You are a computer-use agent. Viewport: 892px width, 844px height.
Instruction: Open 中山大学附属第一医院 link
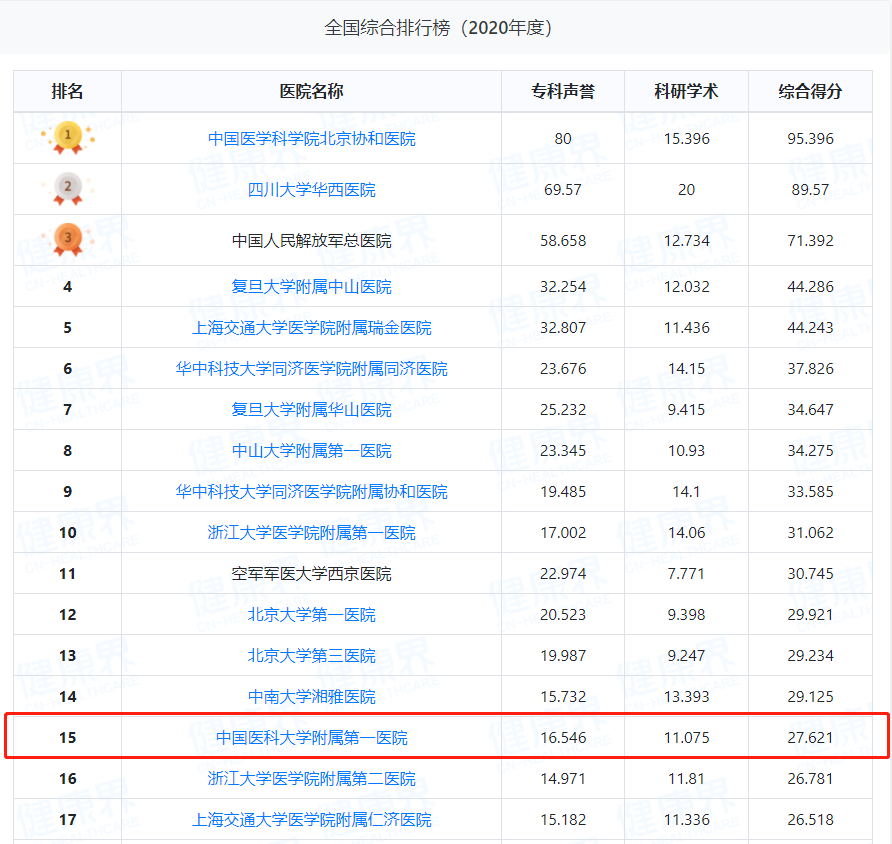[311, 450]
